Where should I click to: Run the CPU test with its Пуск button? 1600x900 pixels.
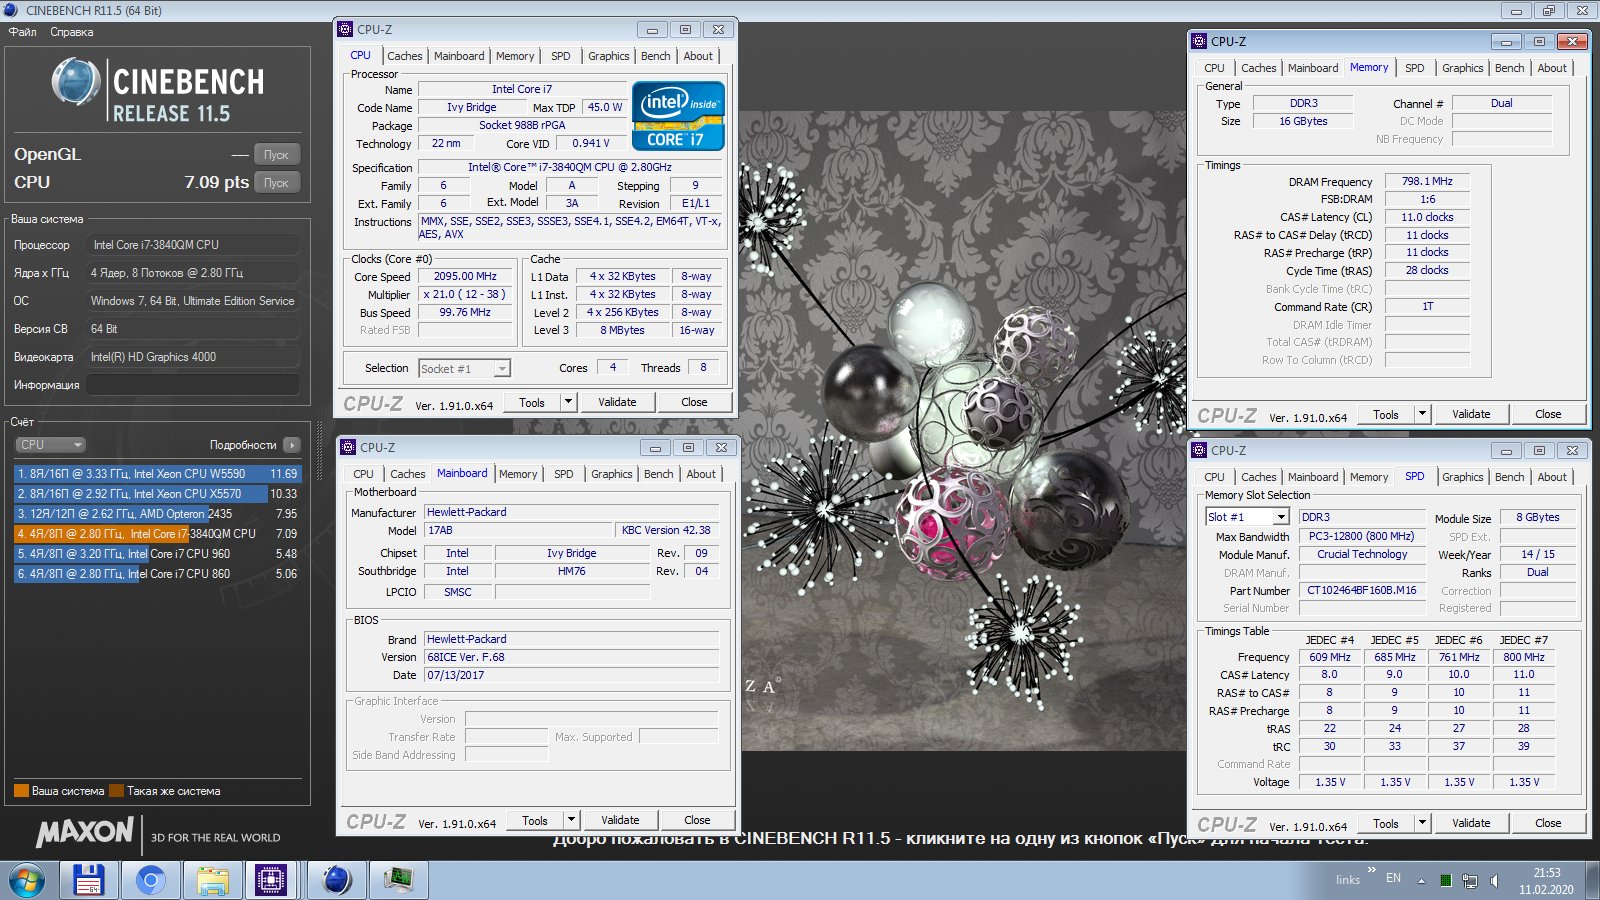coord(276,183)
